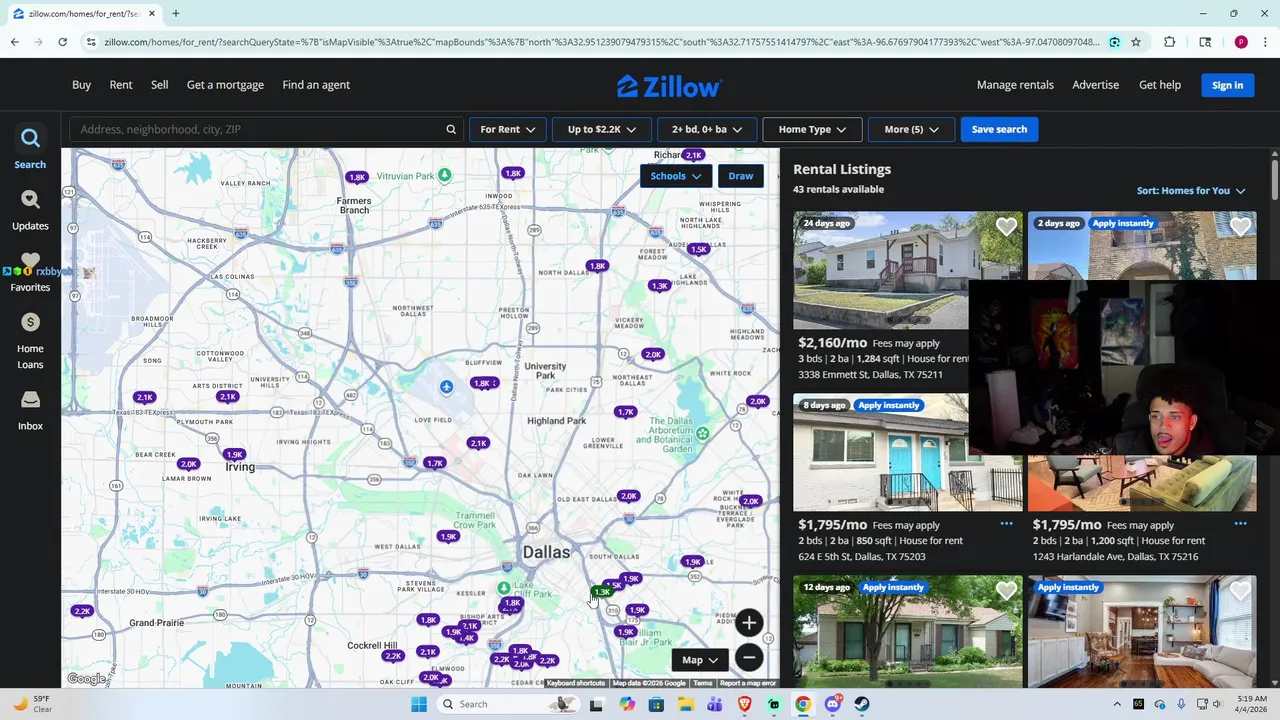Open more options for 624 E 5th St listing
The image size is (1280, 720).
[x=1006, y=523]
